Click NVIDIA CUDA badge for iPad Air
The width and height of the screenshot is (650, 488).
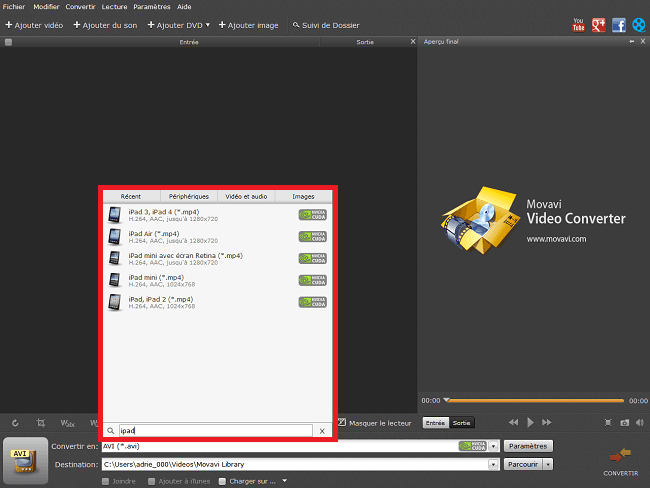pyautogui.click(x=313, y=237)
